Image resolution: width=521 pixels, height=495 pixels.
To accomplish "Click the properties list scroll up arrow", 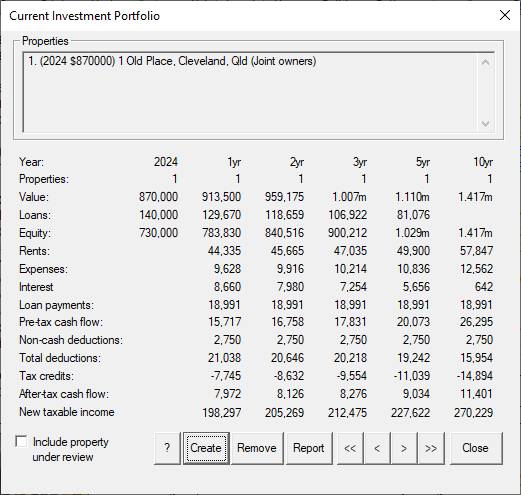I will [485, 62].
